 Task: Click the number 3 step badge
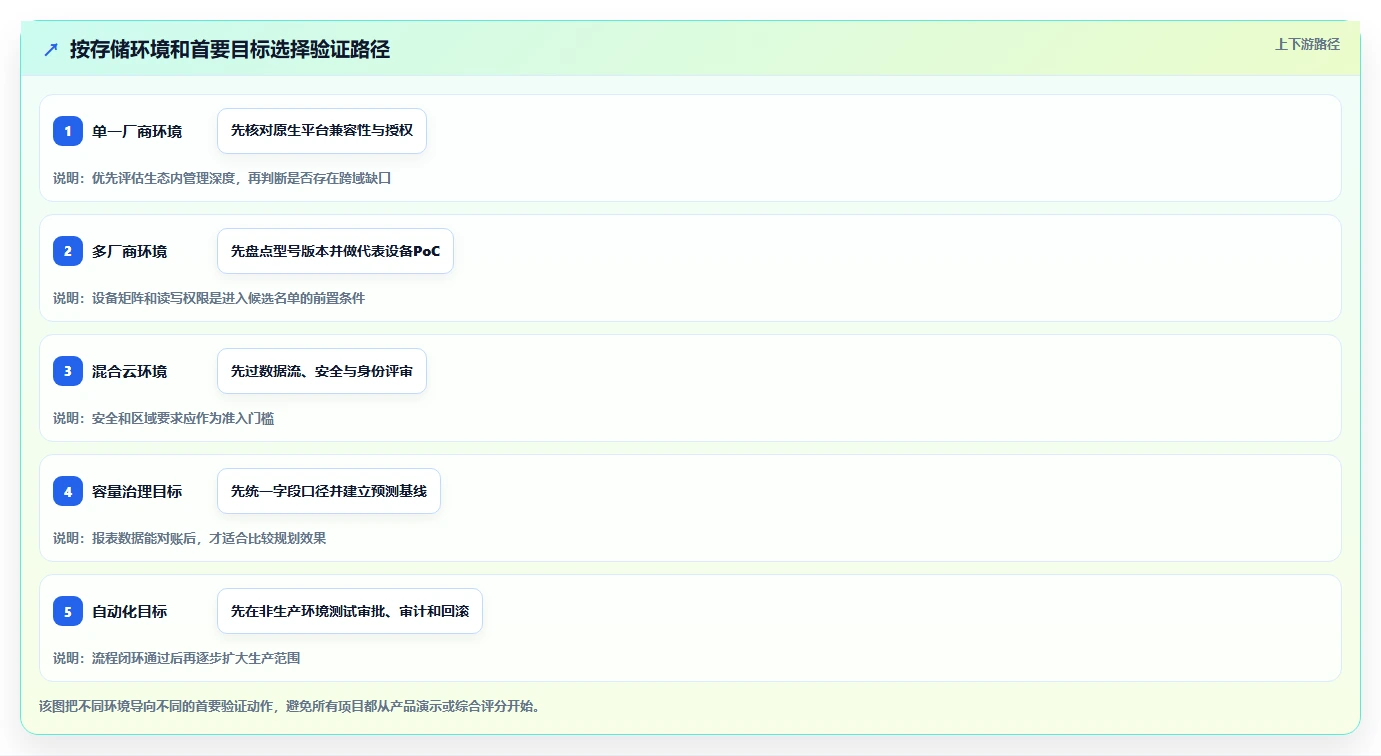[x=68, y=371]
